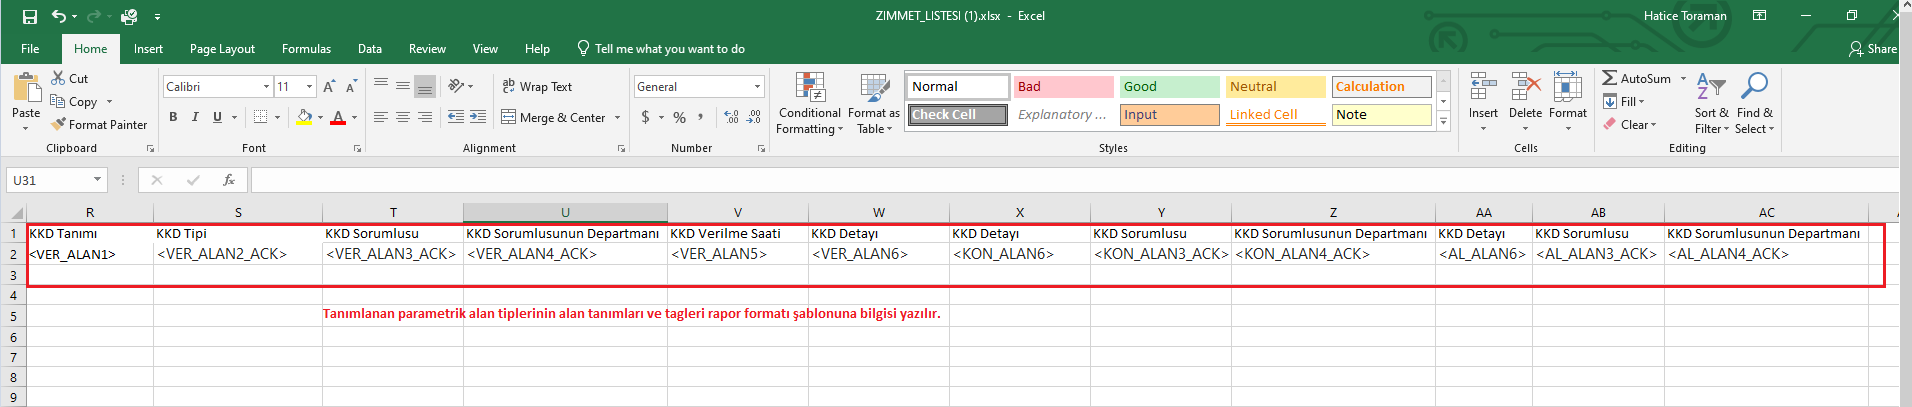
Task: Click the Tell me what you want search
Action: pos(661,49)
